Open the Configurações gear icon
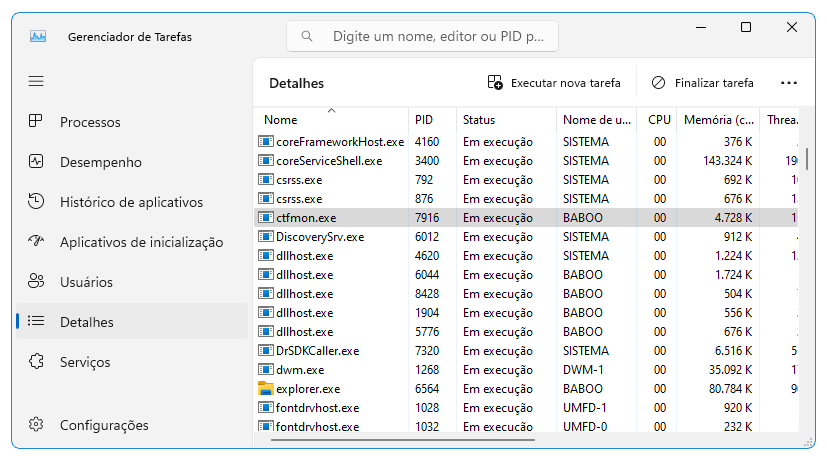This screenshot has width=827, height=467. pyautogui.click(x=36, y=424)
